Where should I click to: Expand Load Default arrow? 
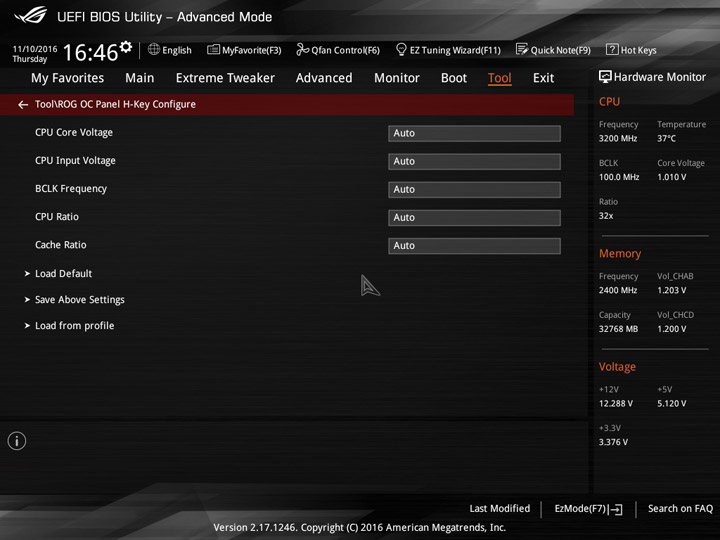27,274
